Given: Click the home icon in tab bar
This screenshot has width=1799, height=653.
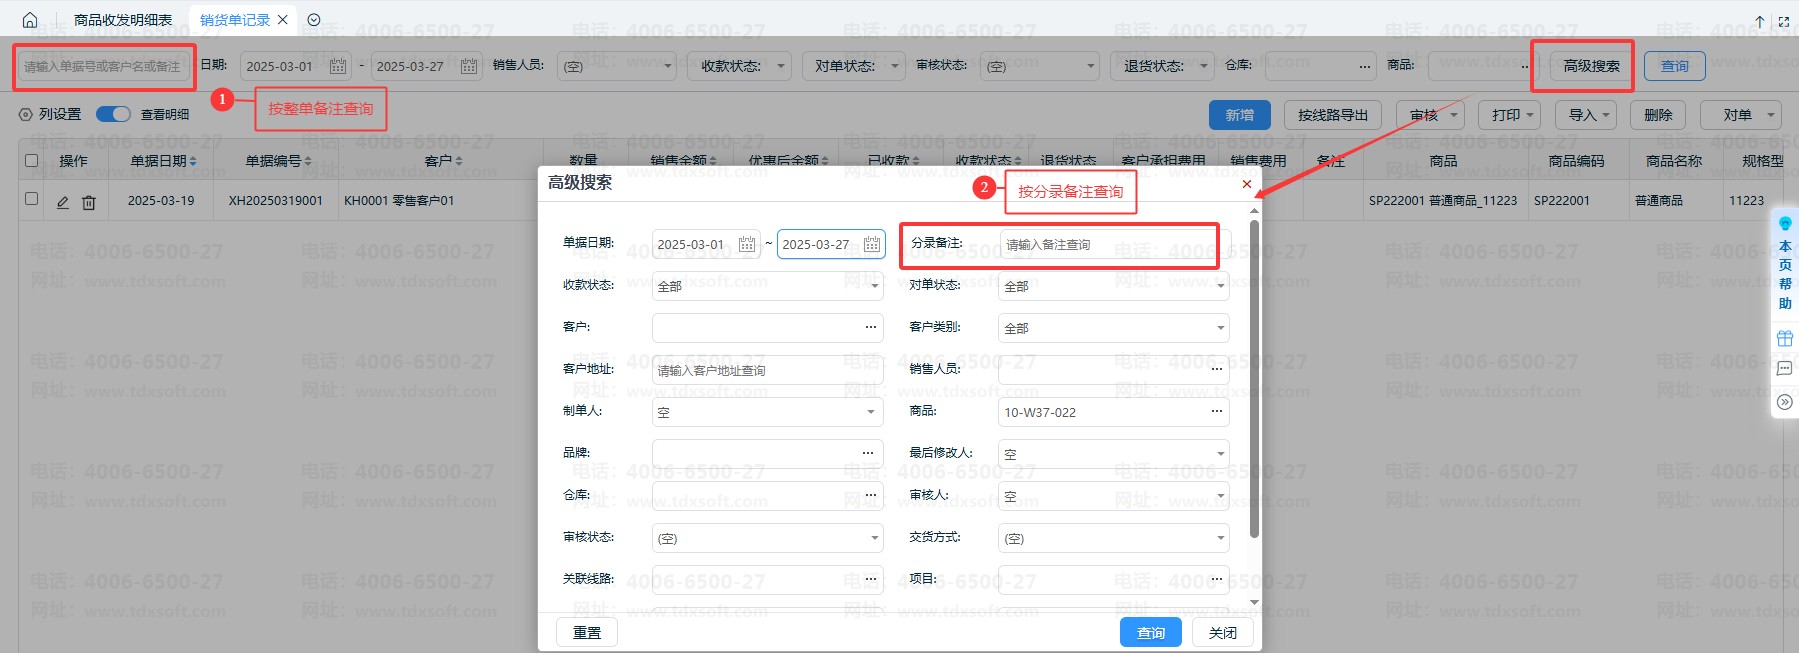Looking at the screenshot, I should click(x=30, y=20).
